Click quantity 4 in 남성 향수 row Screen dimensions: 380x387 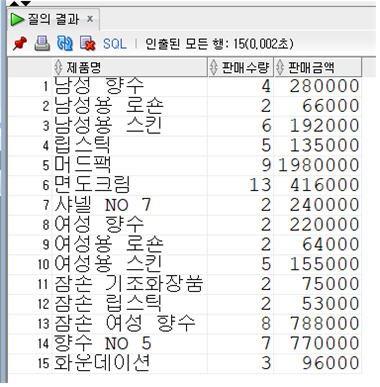tap(266, 86)
